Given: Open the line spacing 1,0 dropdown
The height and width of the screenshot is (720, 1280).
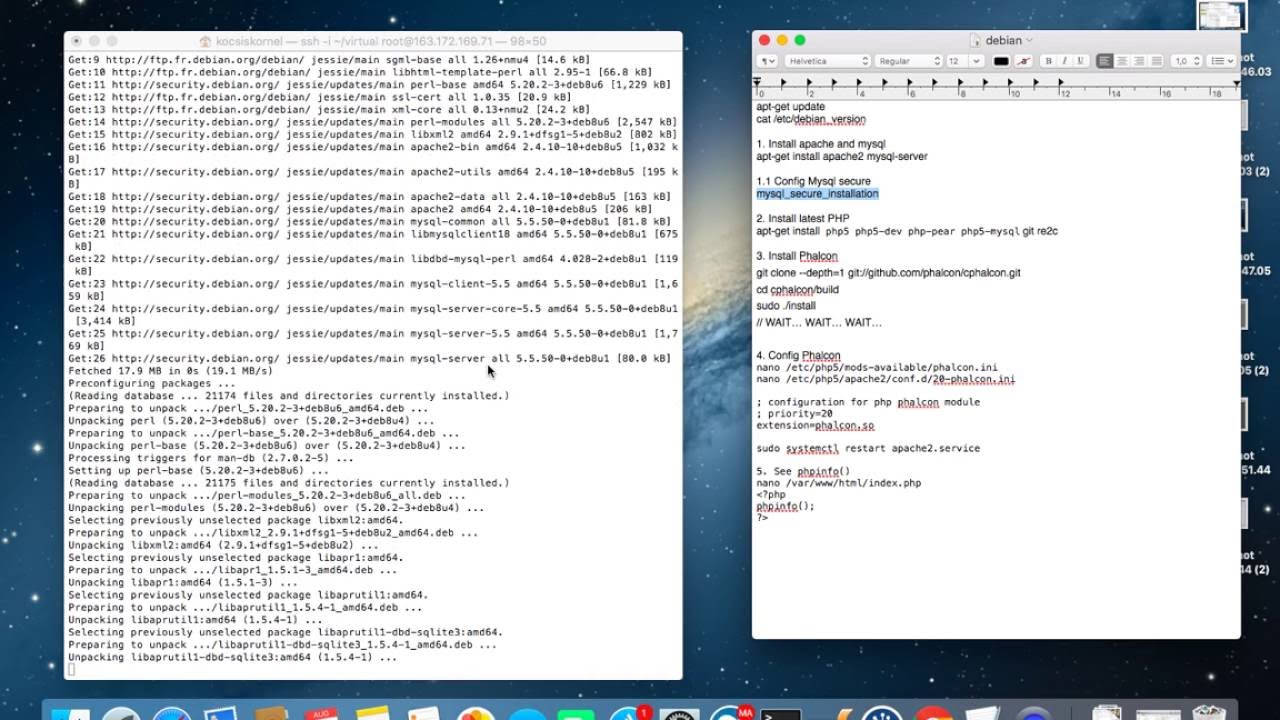Looking at the screenshot, I should (1186, 61).
